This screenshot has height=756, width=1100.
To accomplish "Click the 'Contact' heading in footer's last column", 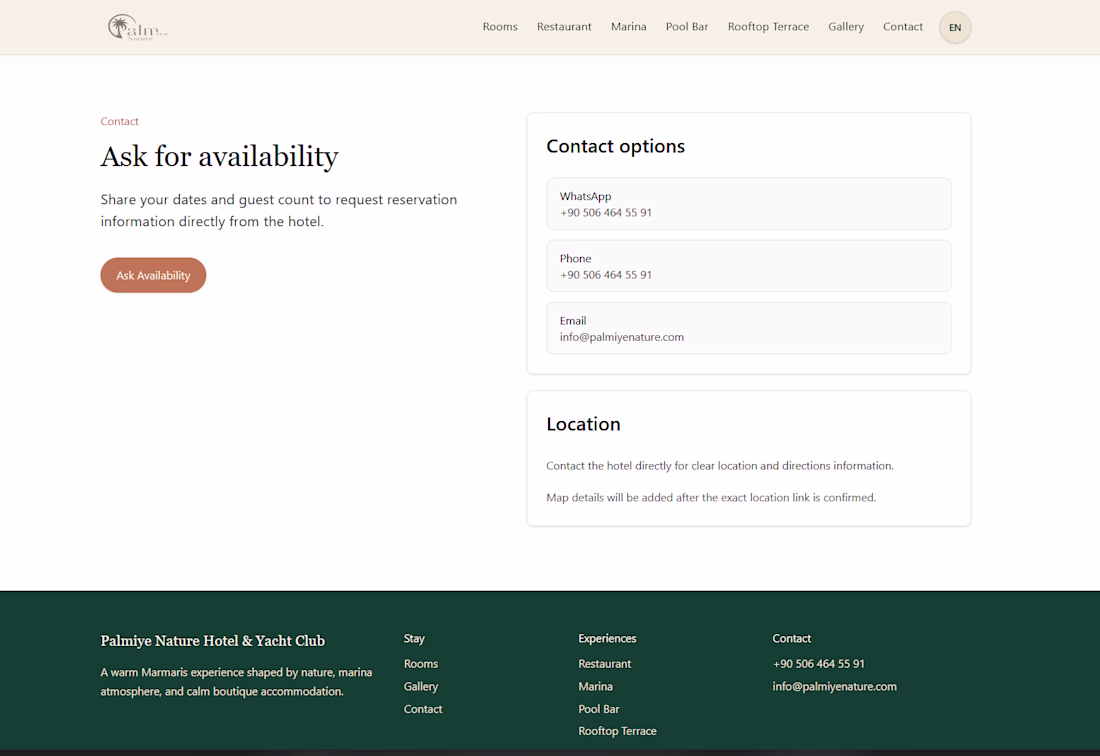I will [791, 638].
